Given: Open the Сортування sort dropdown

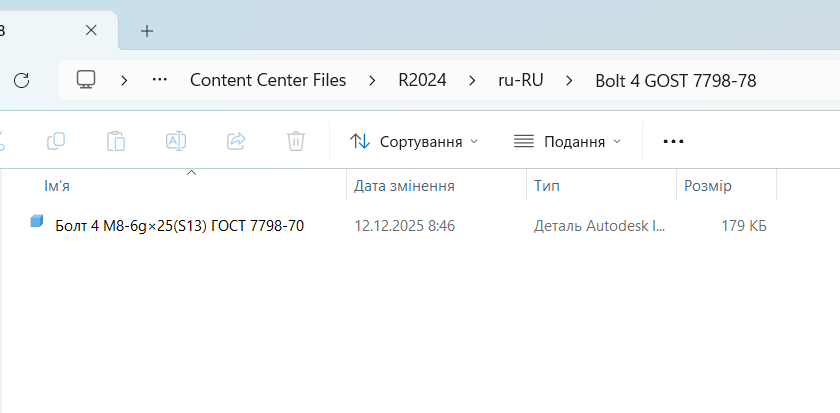Looking at the screenshot, I should [x=414, y=141].
